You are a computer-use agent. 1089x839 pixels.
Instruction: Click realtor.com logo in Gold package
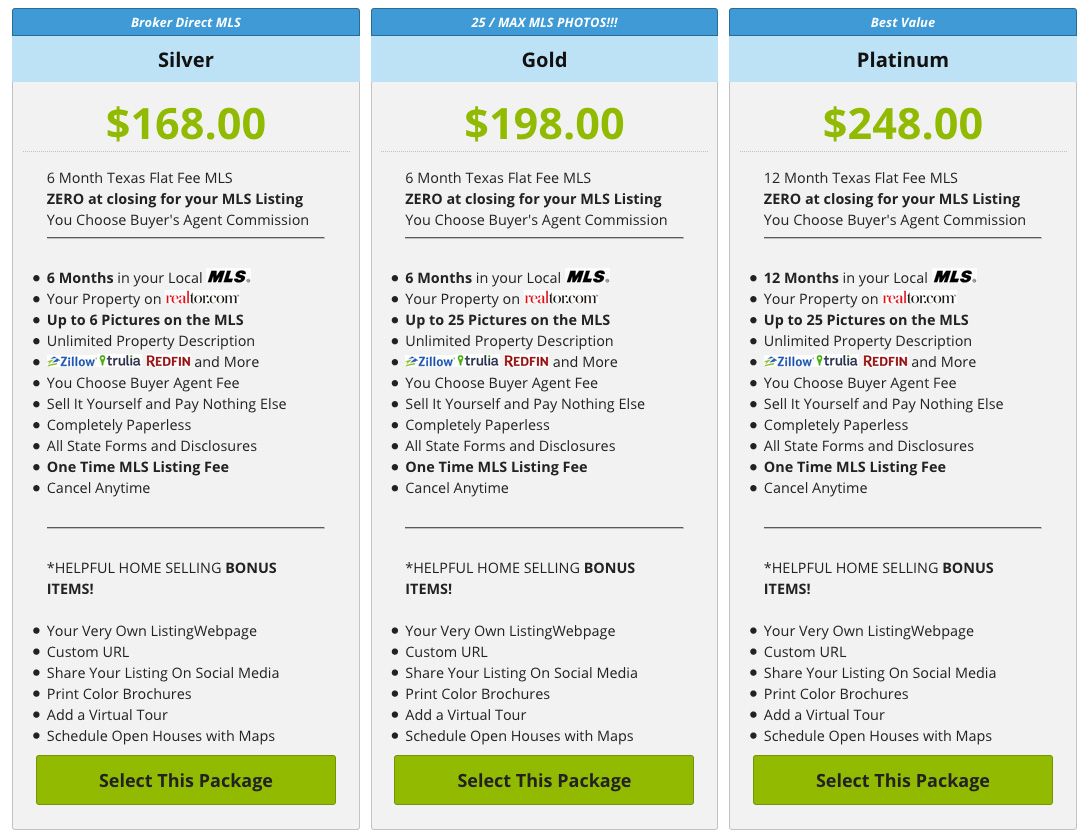click(560, 298)
